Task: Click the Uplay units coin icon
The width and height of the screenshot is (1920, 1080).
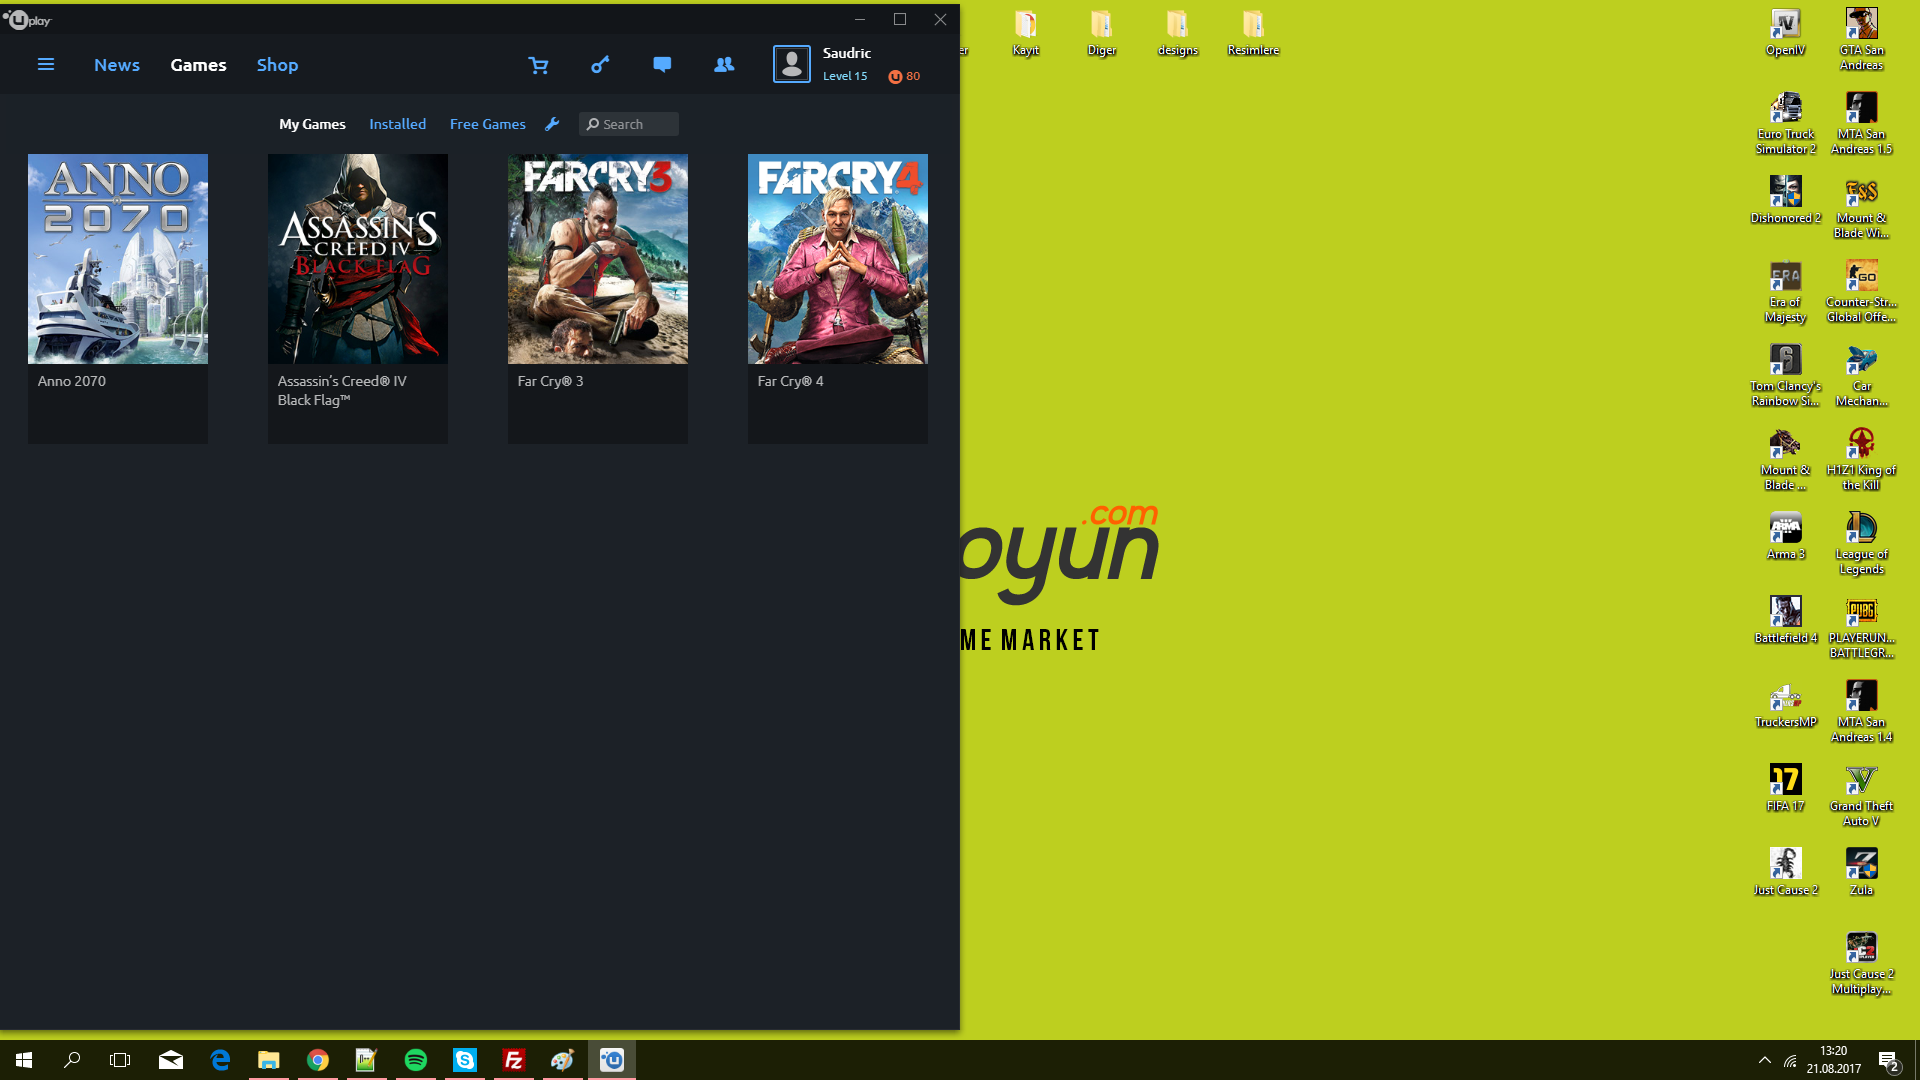Action: click(895, 77)
